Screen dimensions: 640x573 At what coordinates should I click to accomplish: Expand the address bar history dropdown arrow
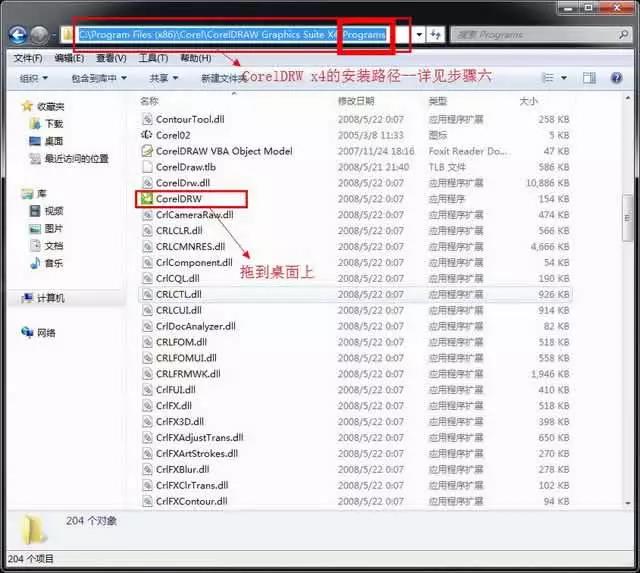(418, 34)
